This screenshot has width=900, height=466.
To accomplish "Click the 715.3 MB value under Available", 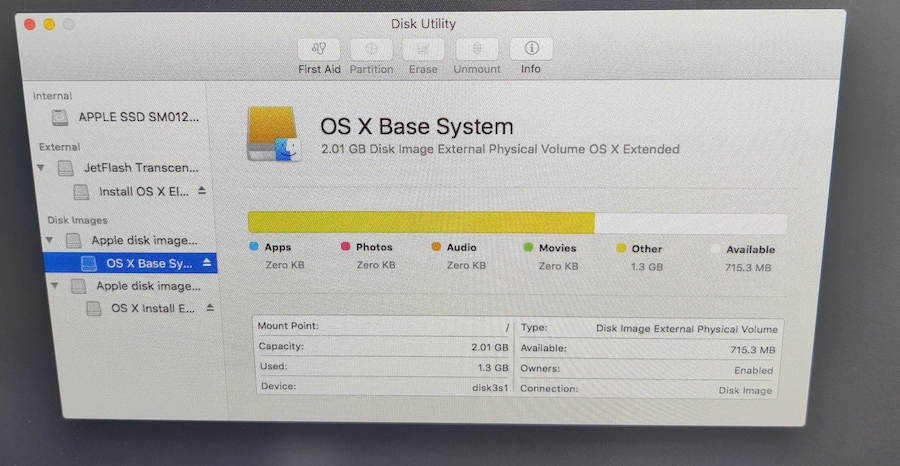I will (x=748, y=268).
